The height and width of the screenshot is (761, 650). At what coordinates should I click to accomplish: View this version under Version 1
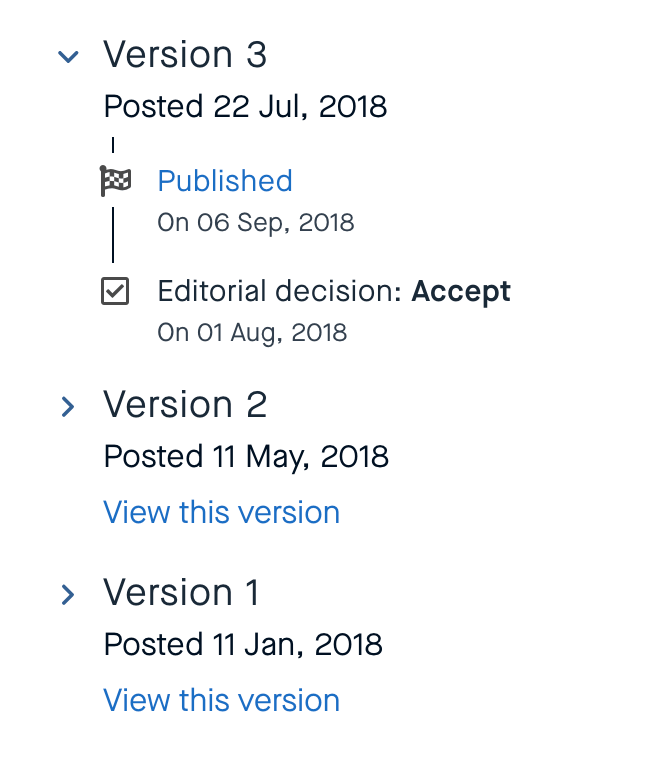[x=221, y=701]
